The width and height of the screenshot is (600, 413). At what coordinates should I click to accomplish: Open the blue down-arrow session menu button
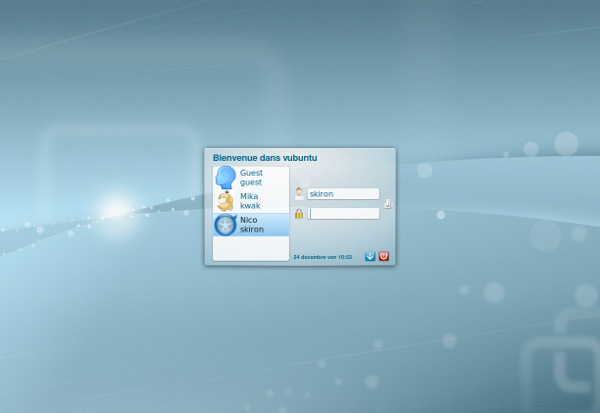click(370, 256)
